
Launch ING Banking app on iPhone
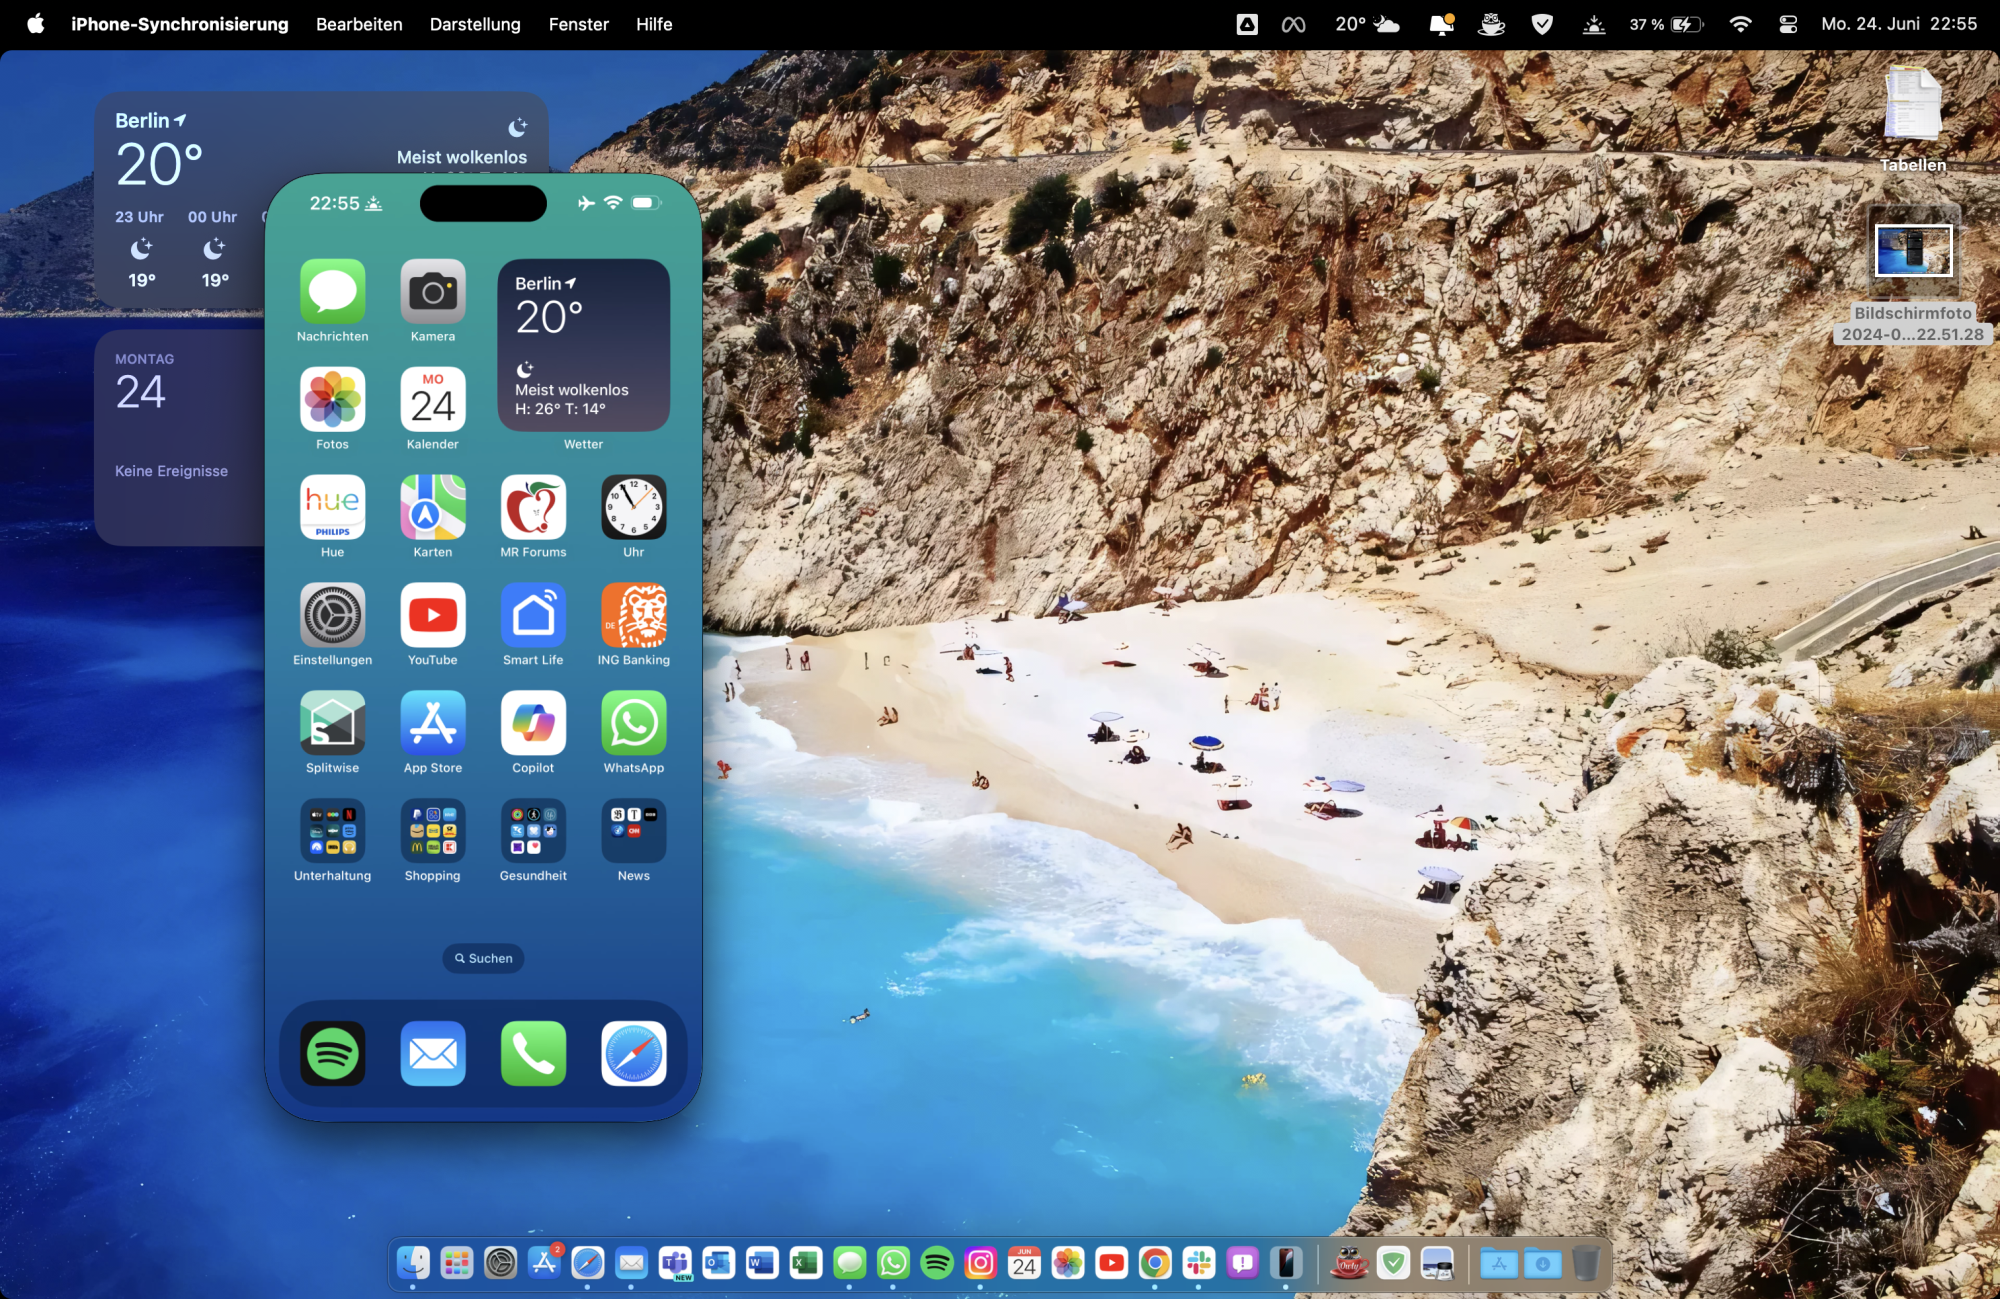click(633, 616)
